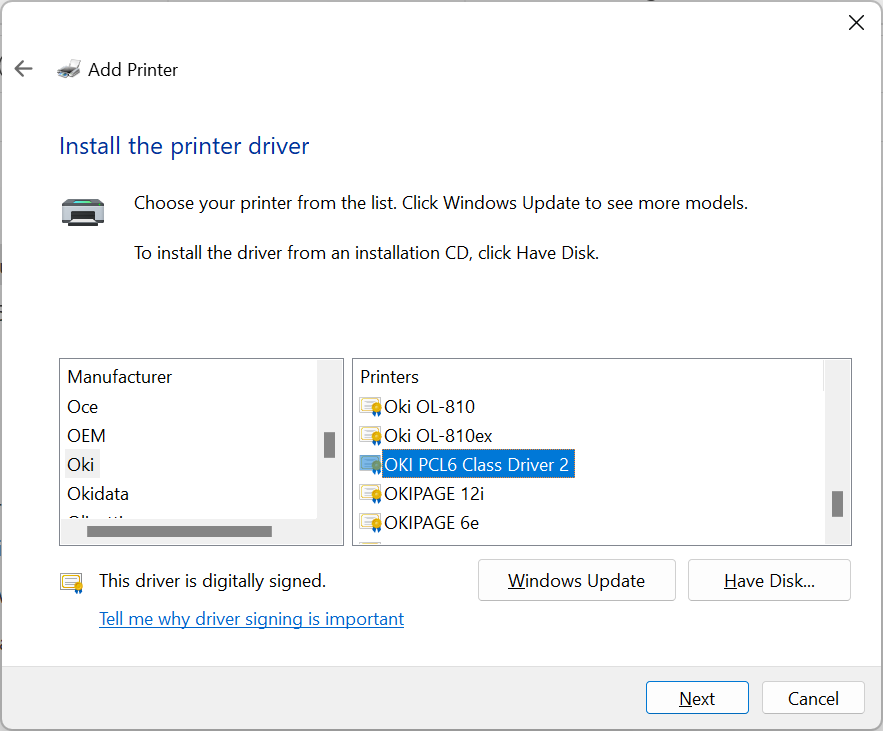The width and height of the screenshot is (883, 731).
Task: Click the Add Printer title icon
Action: coord(69,69)
